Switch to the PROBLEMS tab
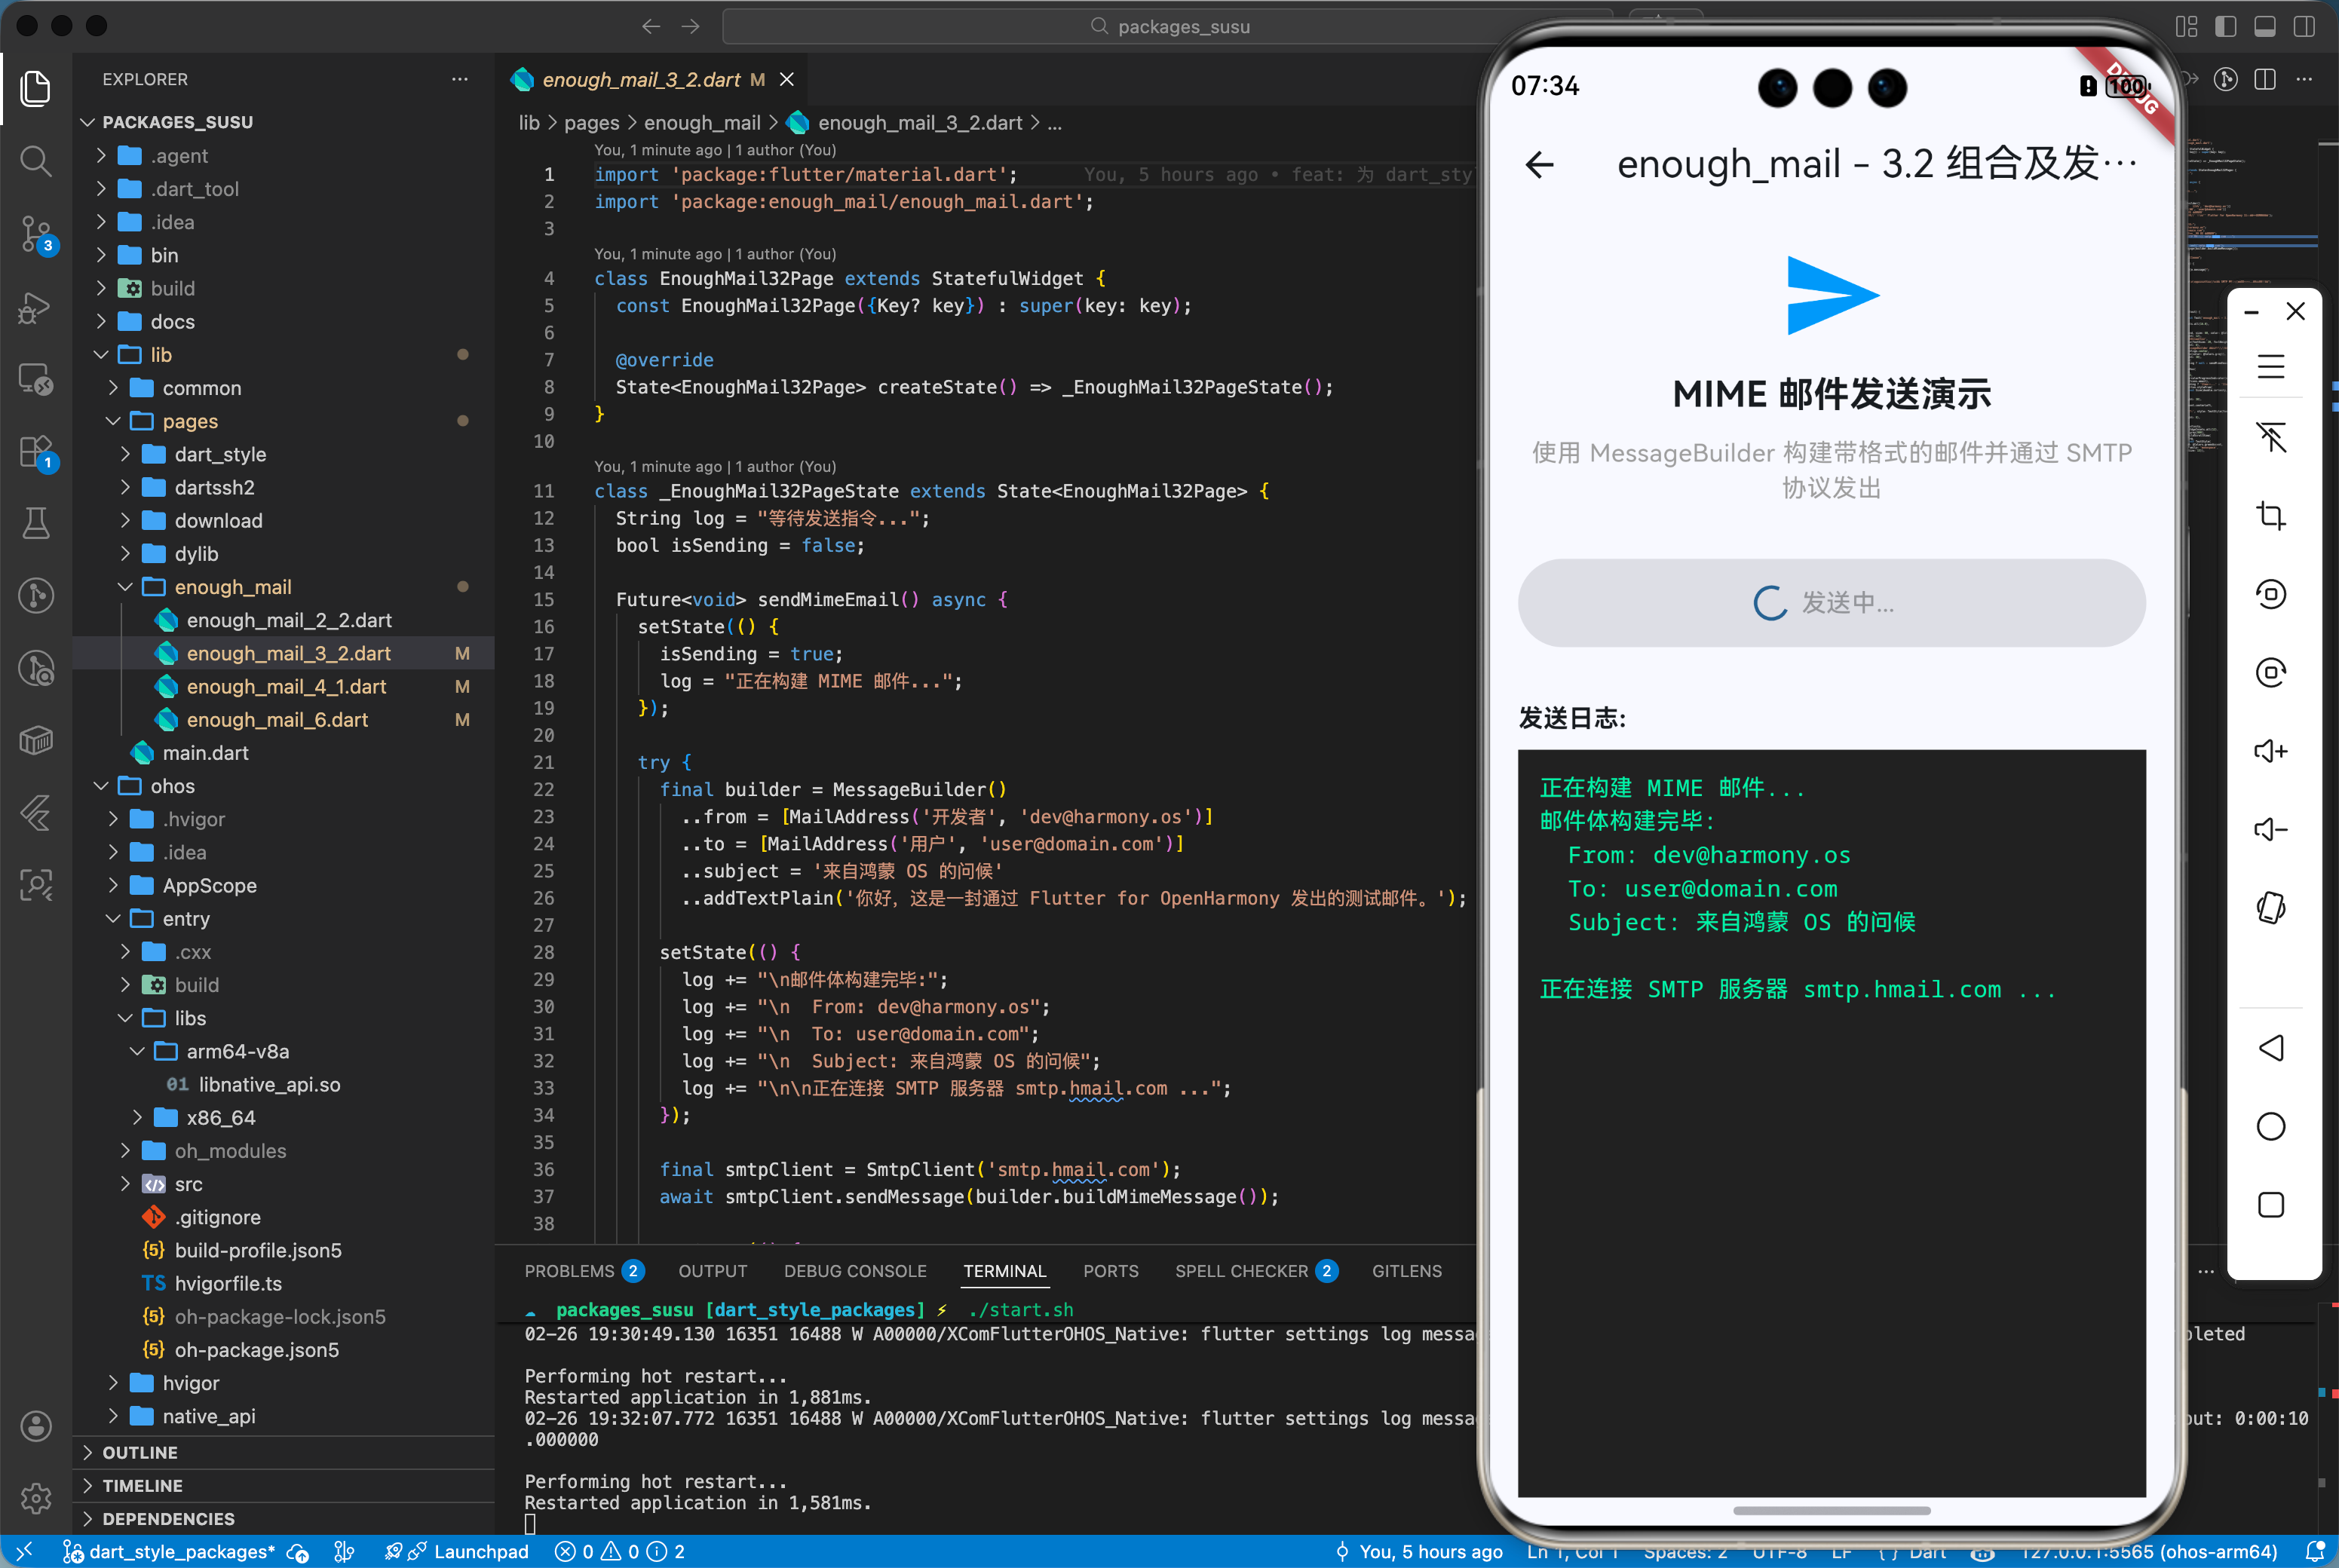Viewport: 2339px width, 1568px height. (x=569, y=1271)
